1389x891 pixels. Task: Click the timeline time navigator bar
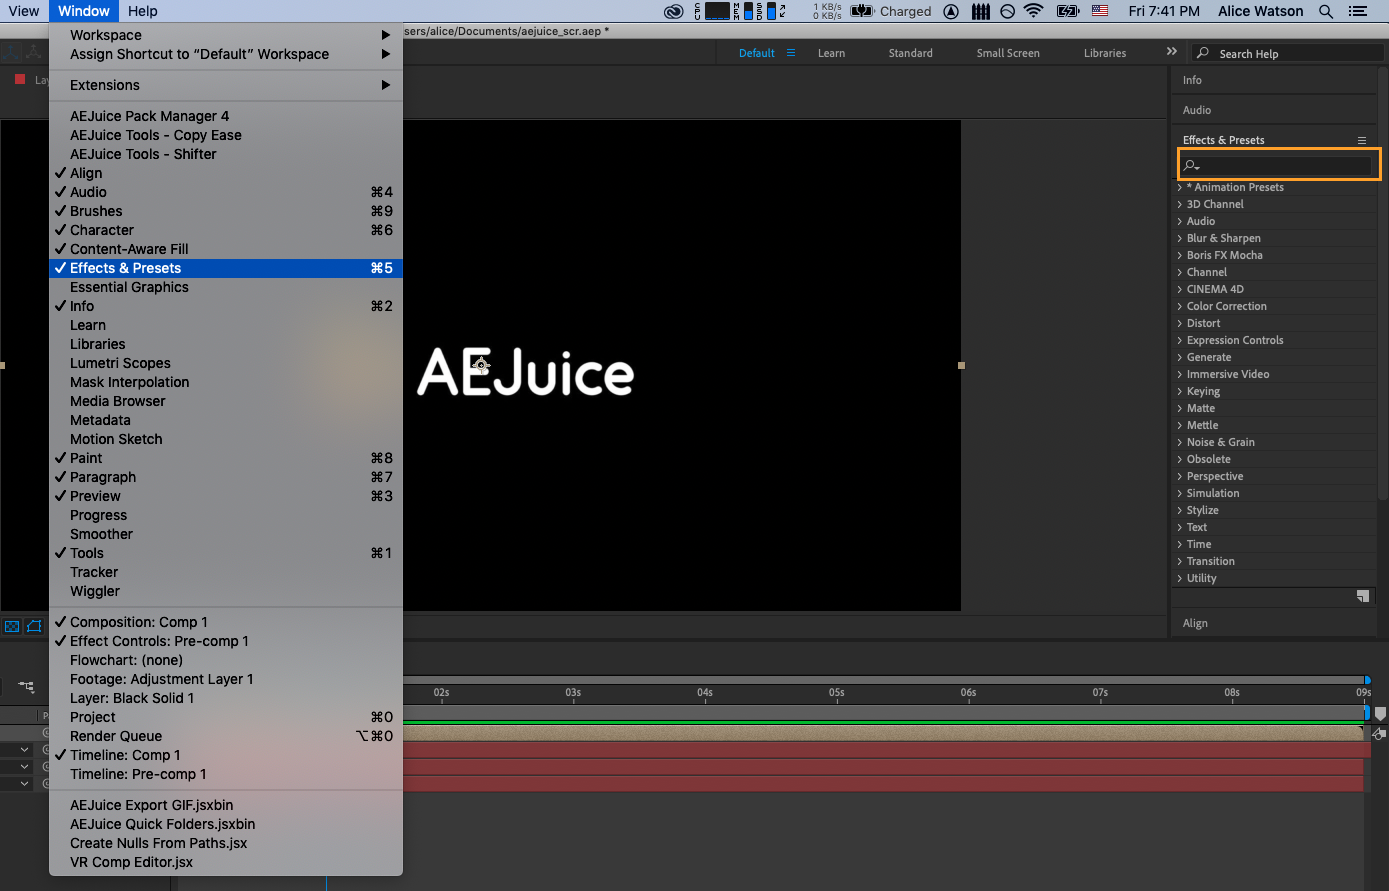(x=884, y=680)
